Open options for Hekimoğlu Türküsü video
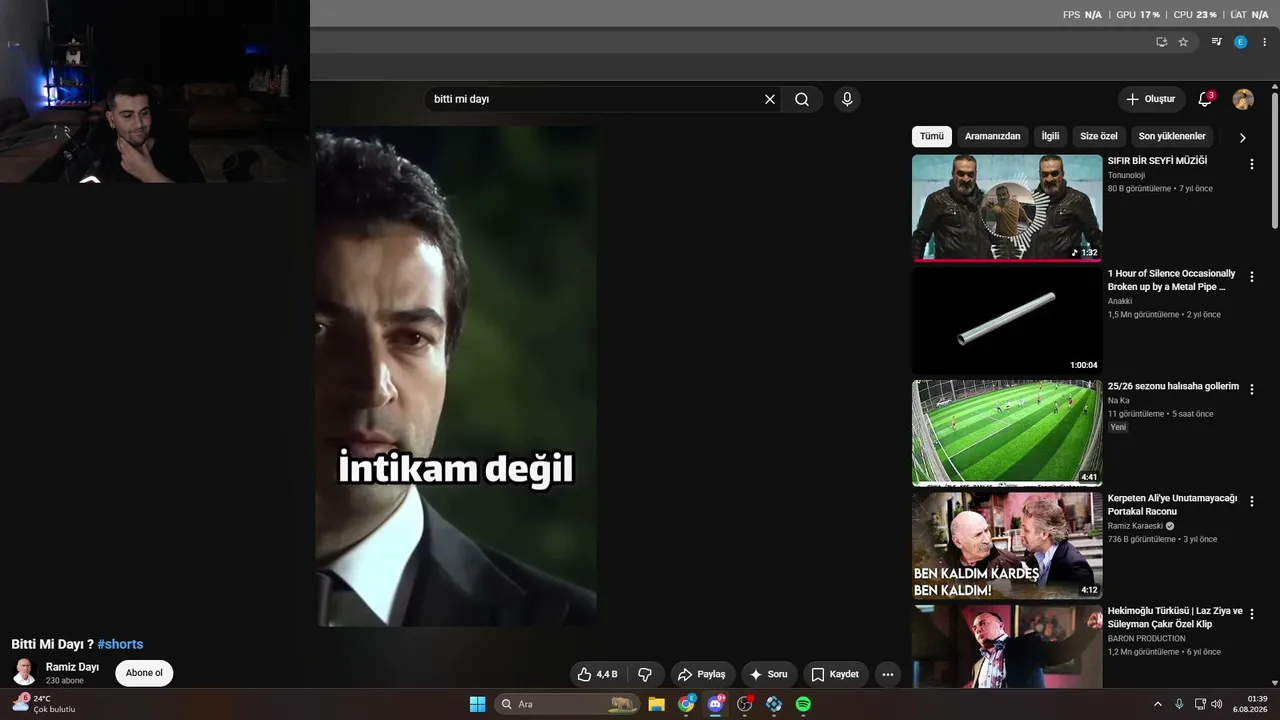This screenshot has width=1280, height=720. pos(1252,614)
